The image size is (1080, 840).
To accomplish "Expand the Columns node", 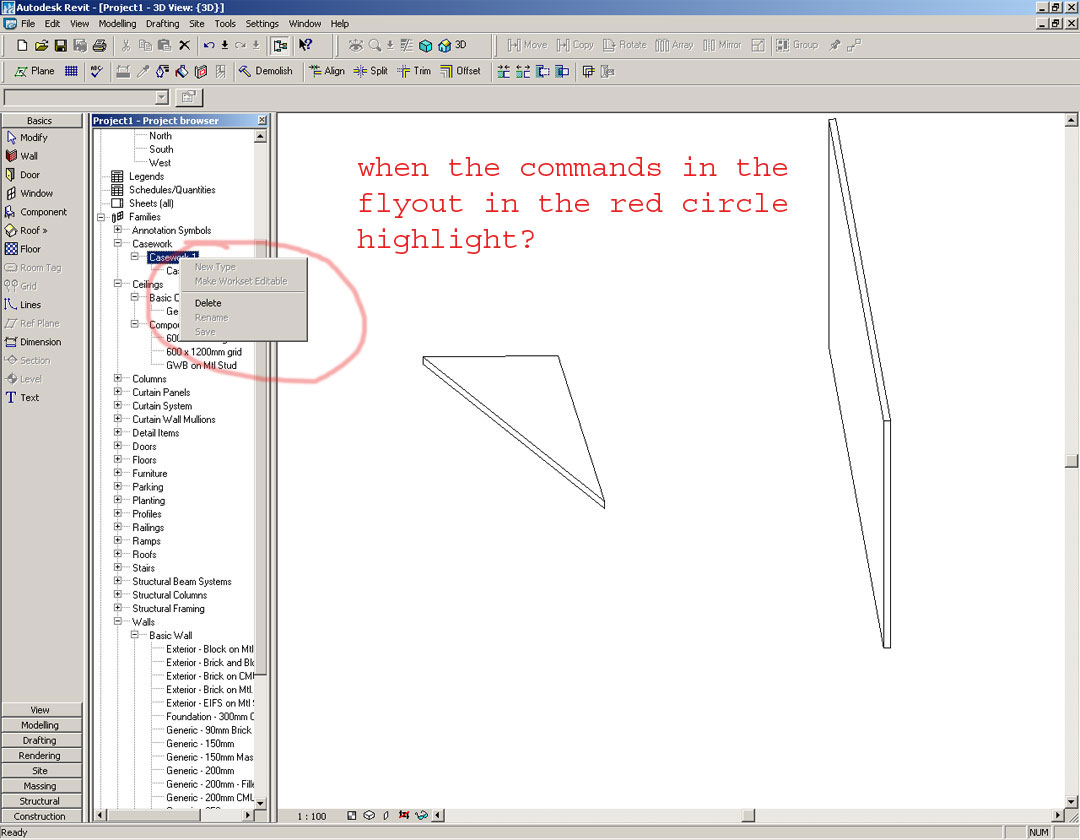I will (118, 379).
